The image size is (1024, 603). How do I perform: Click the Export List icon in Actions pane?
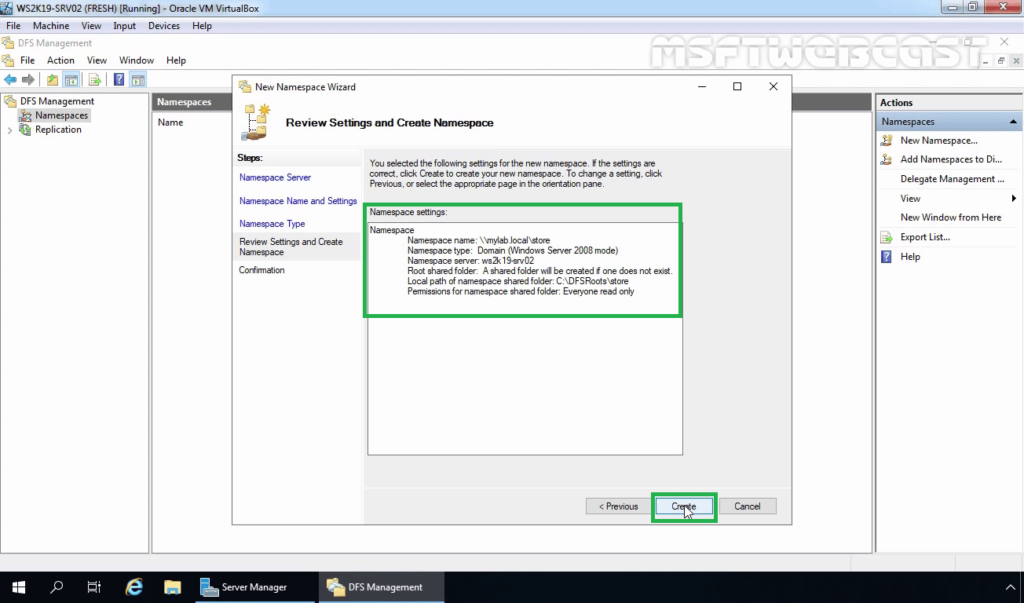coord(886,237)
